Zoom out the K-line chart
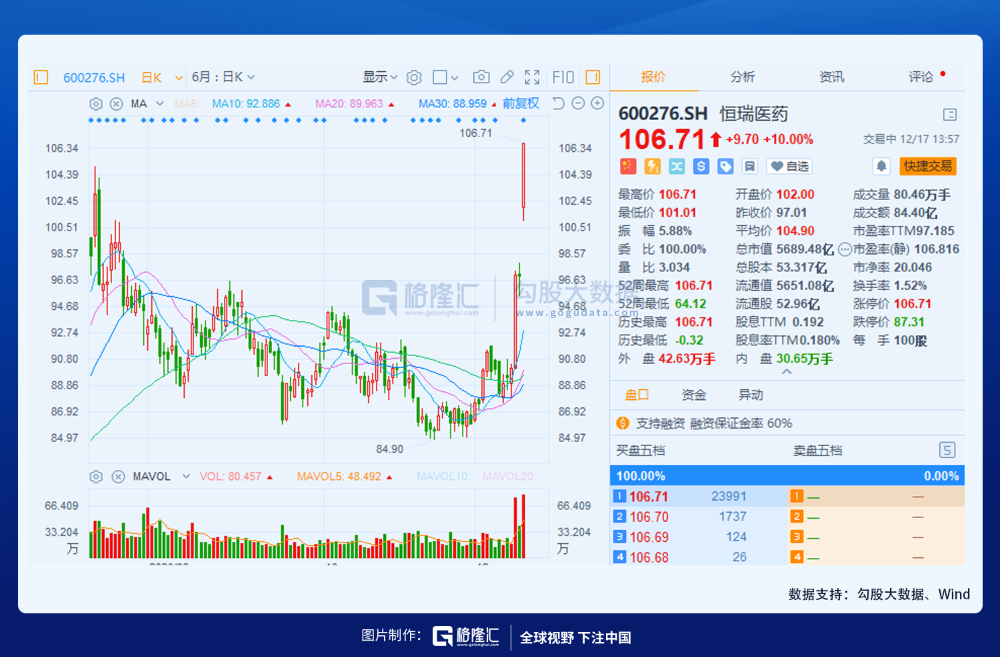This screenshot has width=1000, height=657. 578,103
